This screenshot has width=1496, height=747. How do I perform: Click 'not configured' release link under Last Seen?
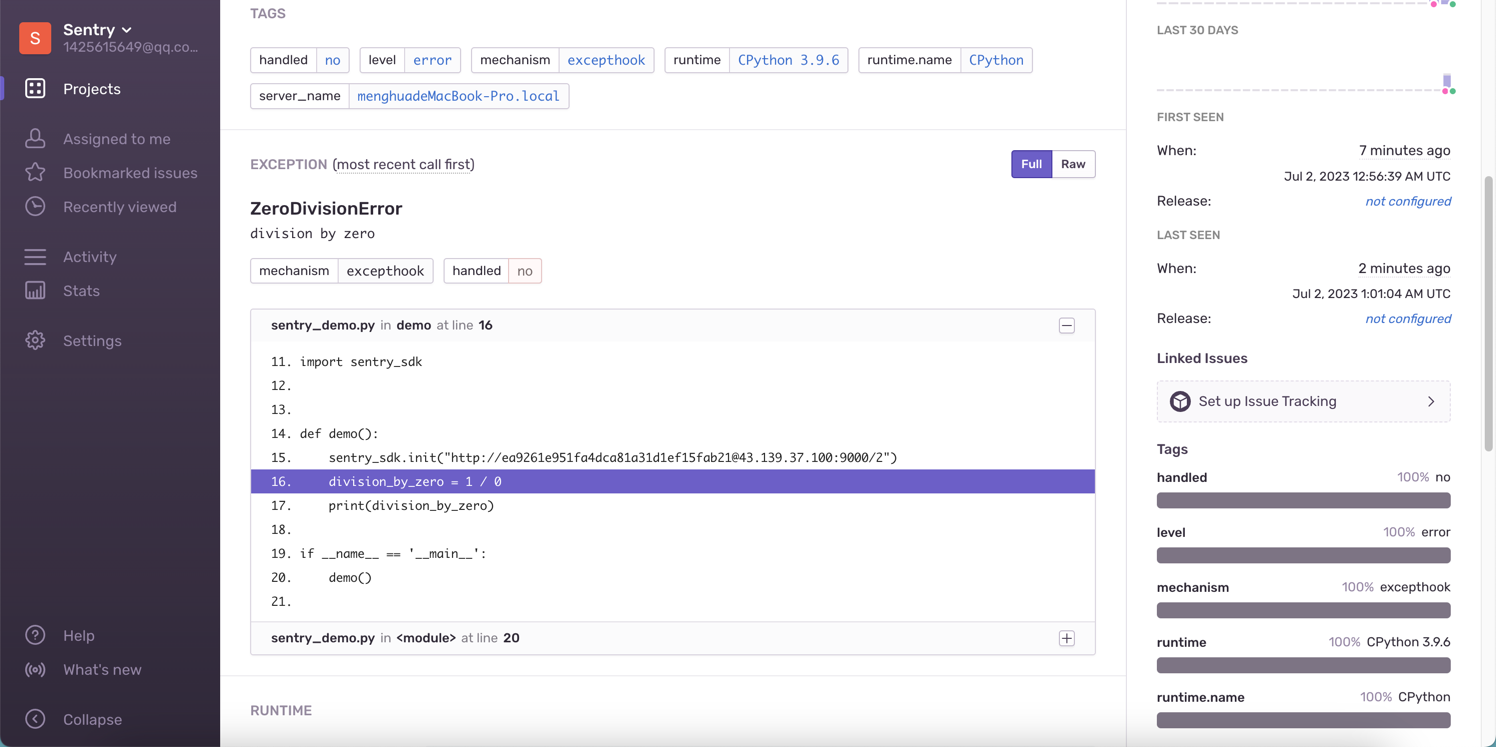click(x=1408, y=319)
